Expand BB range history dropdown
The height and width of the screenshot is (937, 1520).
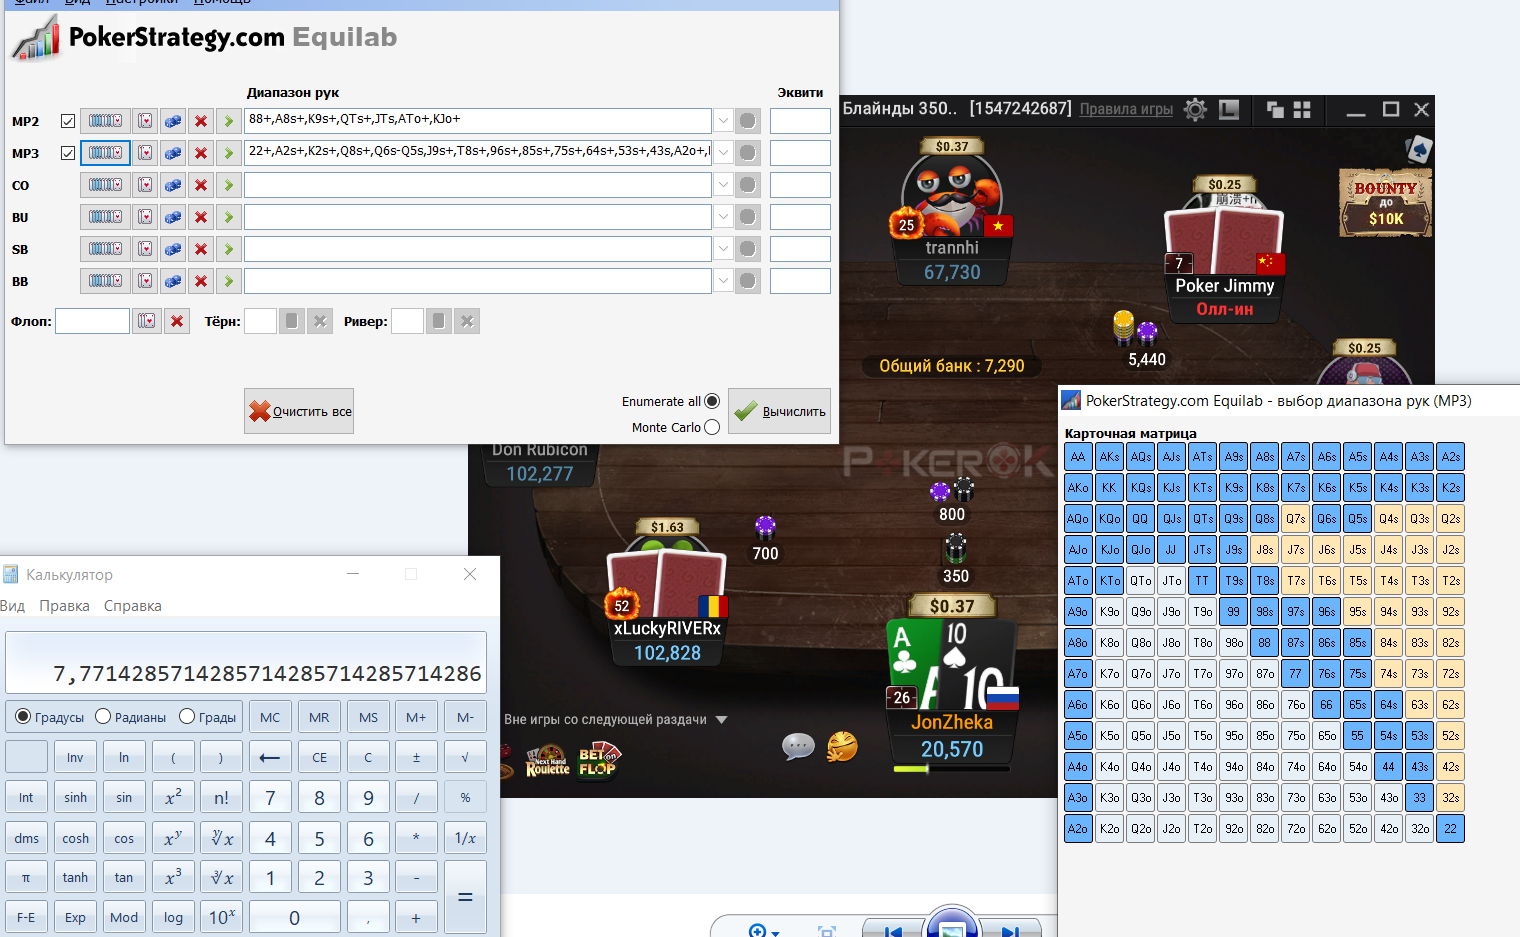click(723, 281)
